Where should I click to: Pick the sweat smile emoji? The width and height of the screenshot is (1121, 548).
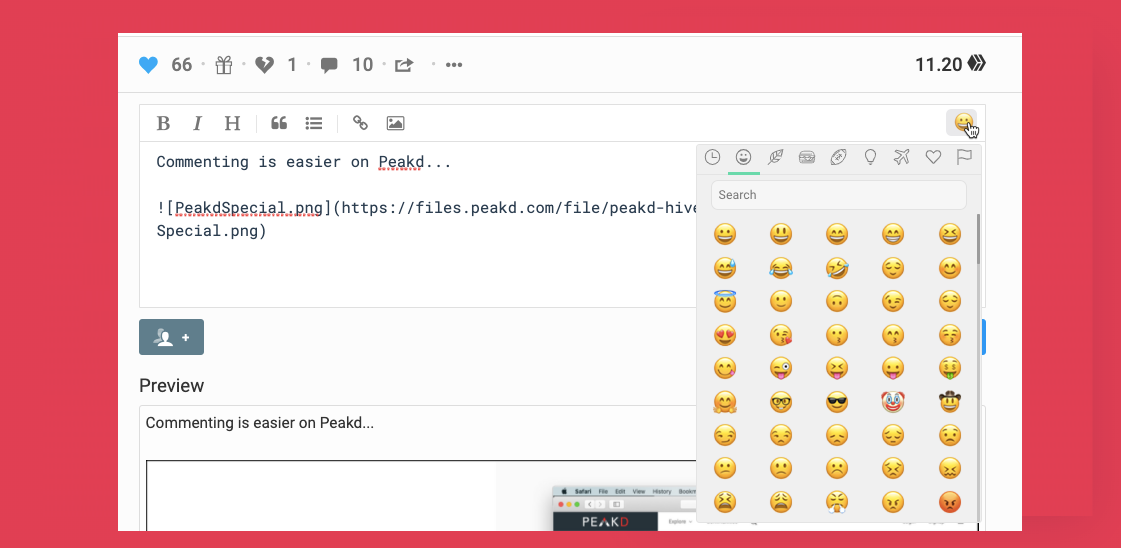pyautogui.click(x=725, y=268)
